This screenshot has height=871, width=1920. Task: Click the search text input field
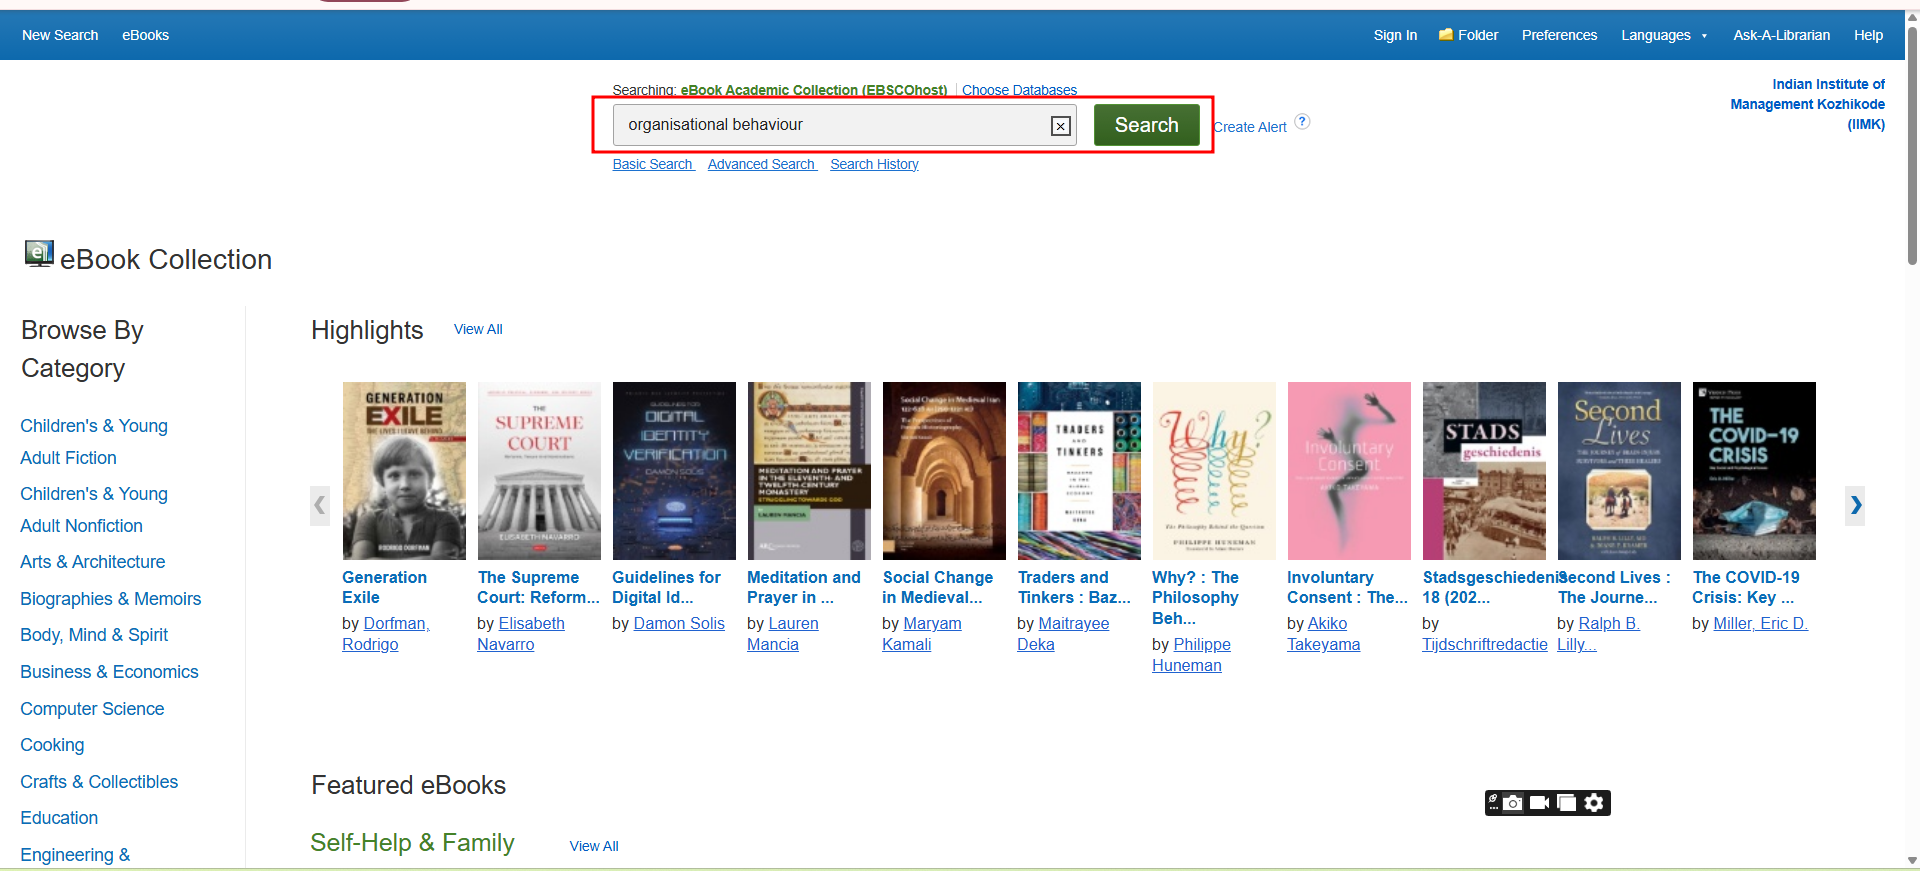[x=830, y=125]
